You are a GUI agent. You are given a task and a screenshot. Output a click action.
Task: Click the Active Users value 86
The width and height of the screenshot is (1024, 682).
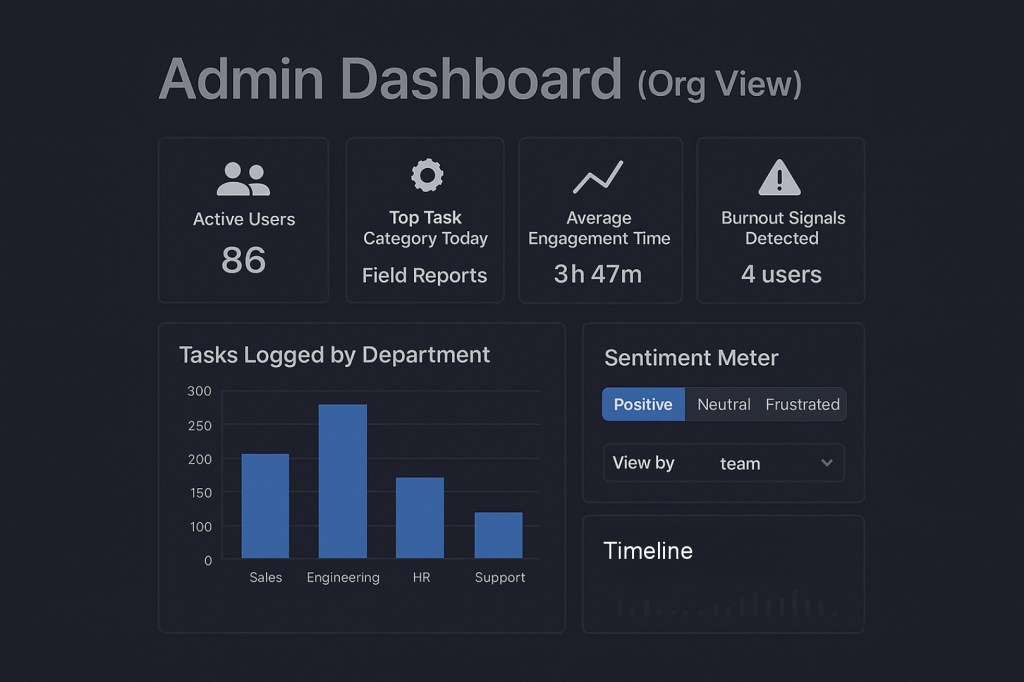[x=243, y=260]
